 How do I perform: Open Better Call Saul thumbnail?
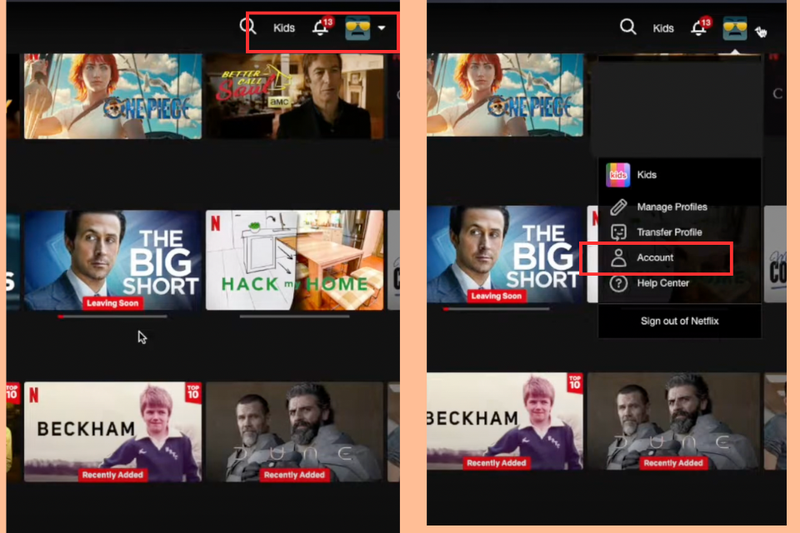click(x=294, y=96)
